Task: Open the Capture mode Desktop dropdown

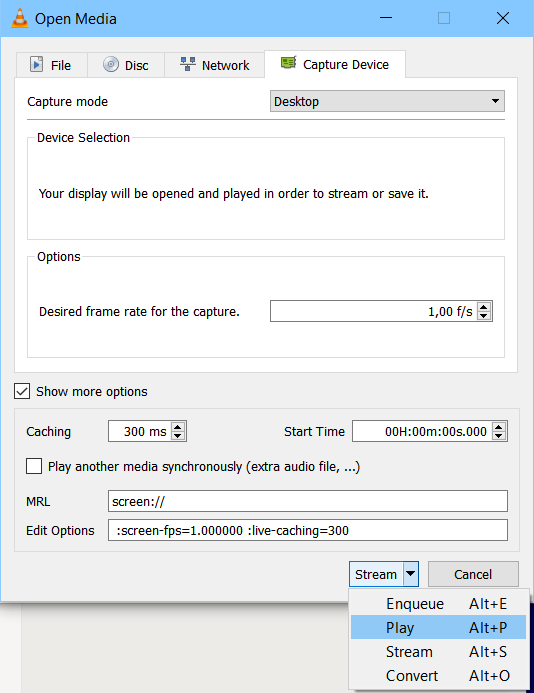Action: click(x=387, y=101)
